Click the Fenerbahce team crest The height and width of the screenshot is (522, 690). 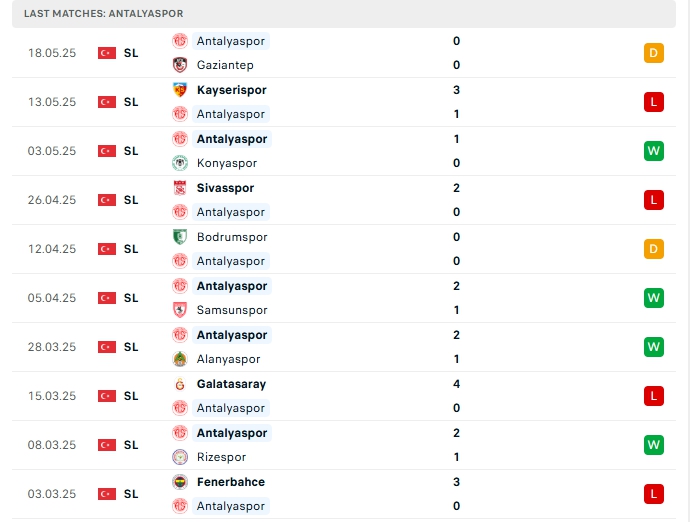(x=180, y=482)
